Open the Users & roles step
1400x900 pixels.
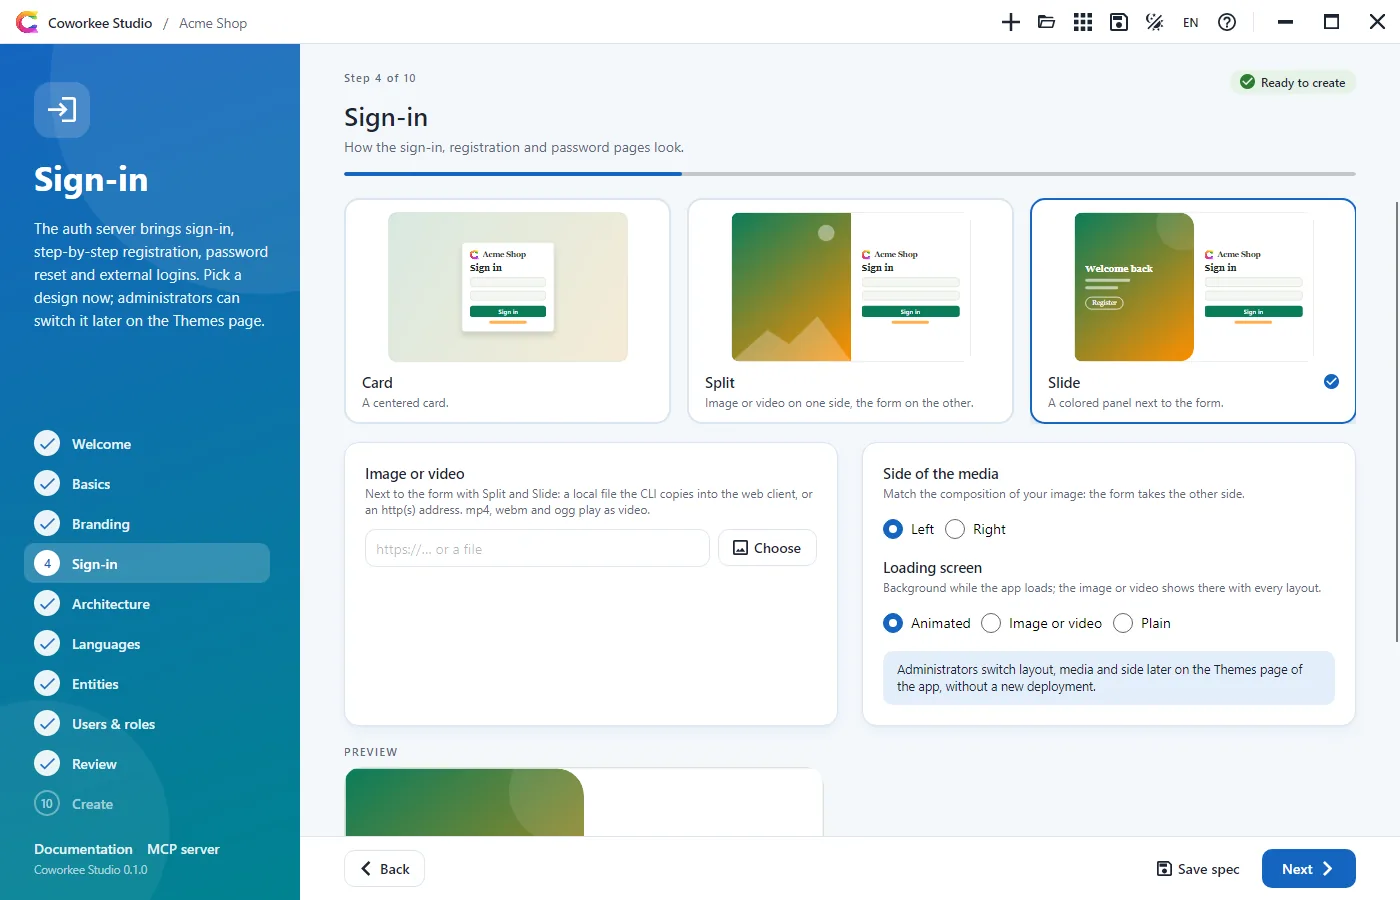(x=147, y=723)
